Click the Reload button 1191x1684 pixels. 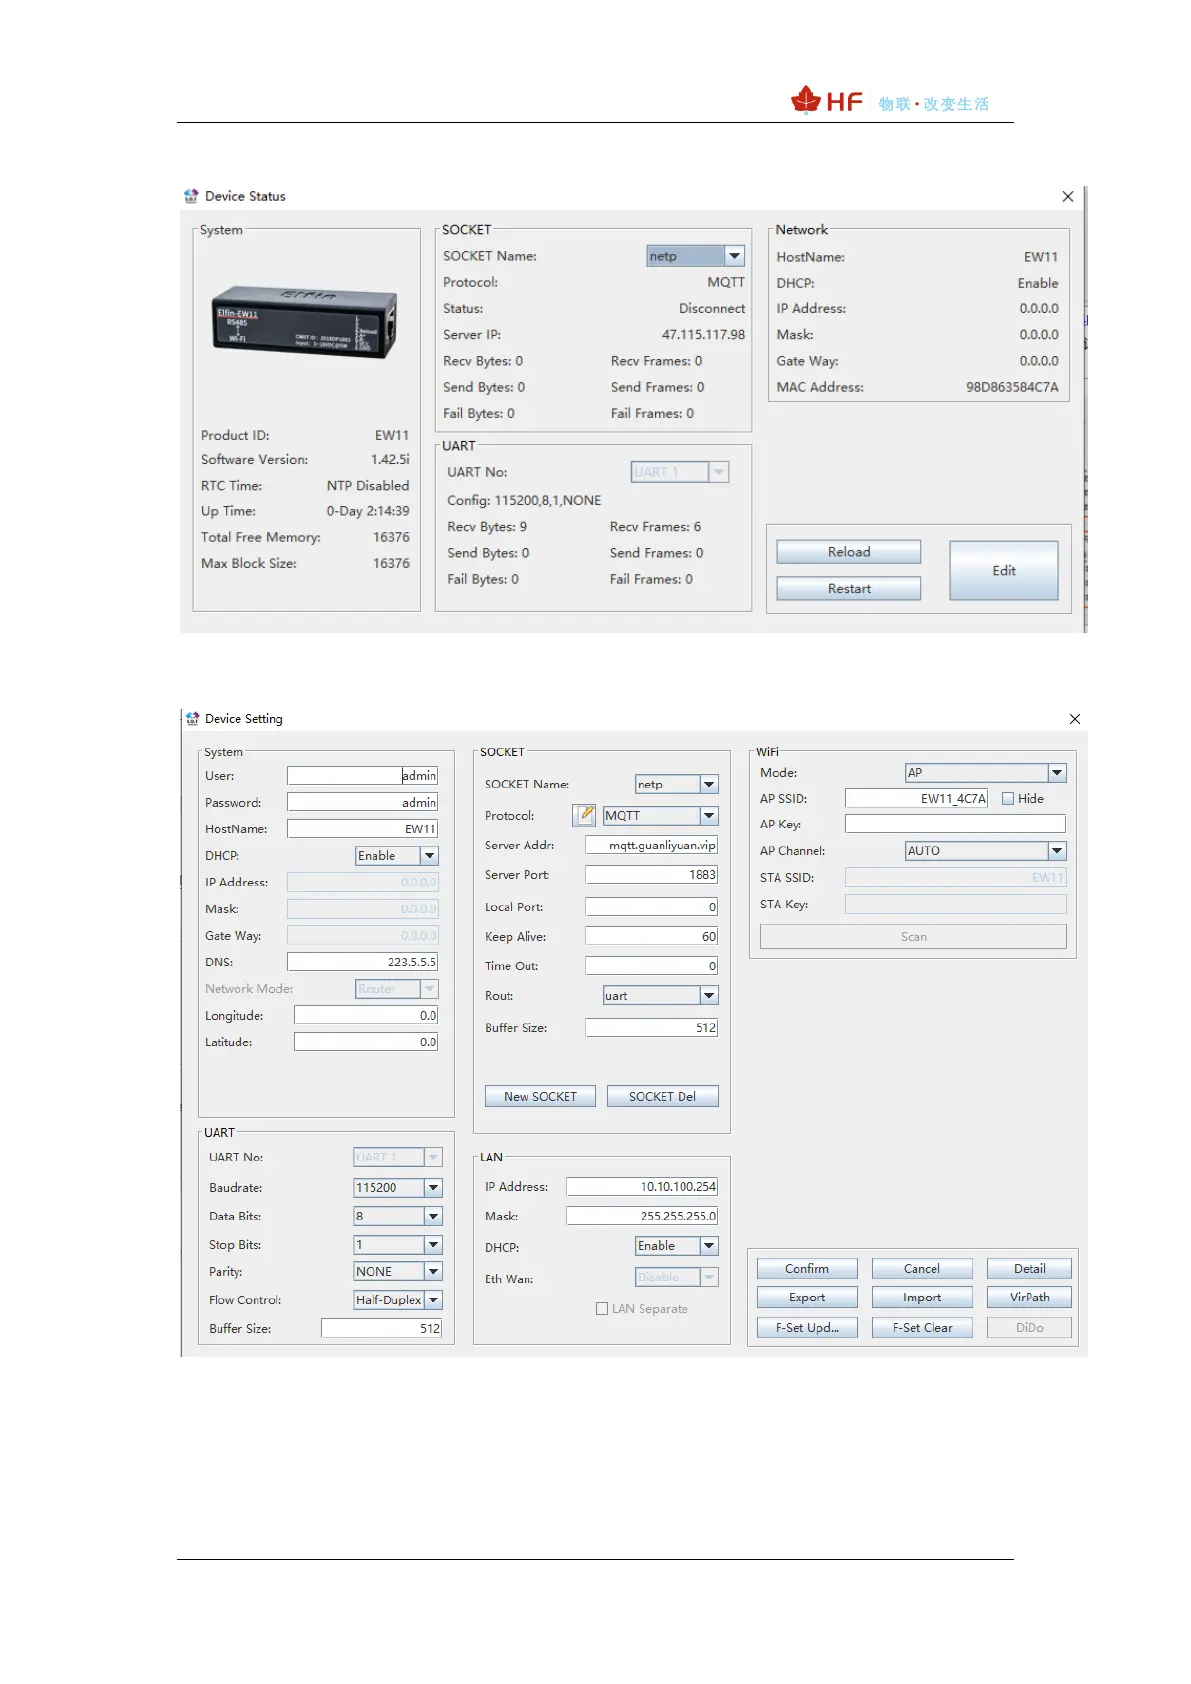[x=849, y=552]
